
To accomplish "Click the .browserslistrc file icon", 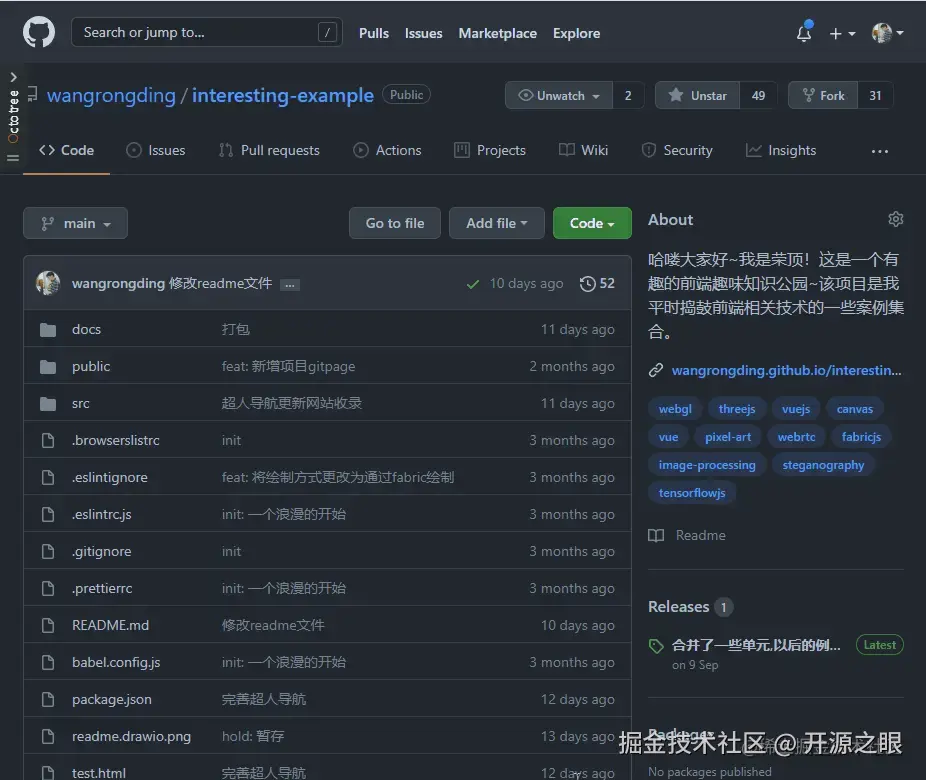I will point(48,440).
